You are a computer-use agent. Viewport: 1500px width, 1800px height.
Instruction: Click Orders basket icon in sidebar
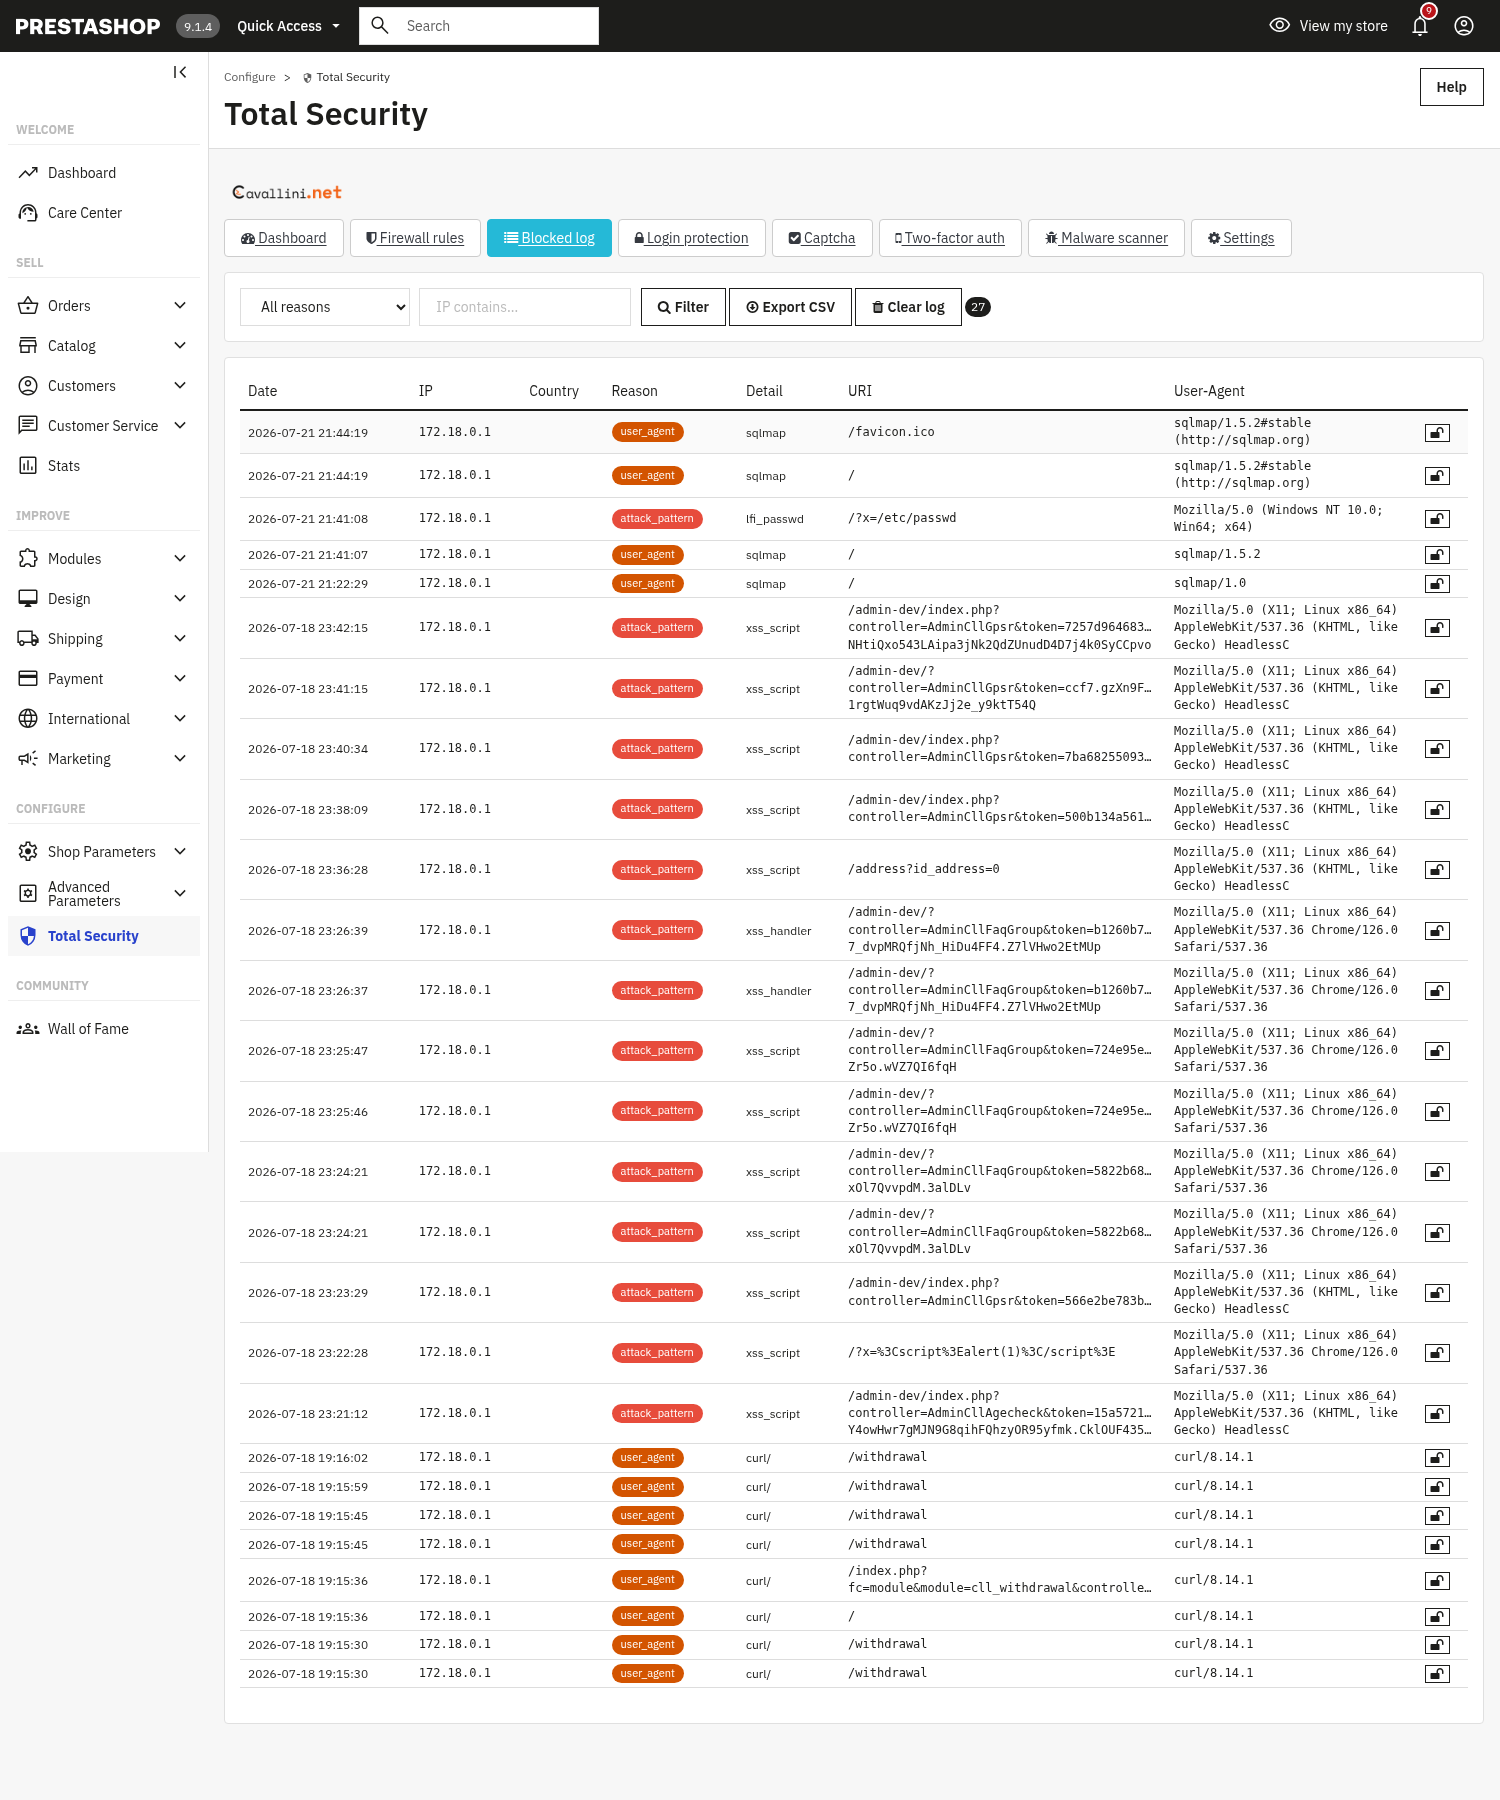pyautogui.click(x=28, y=306)
